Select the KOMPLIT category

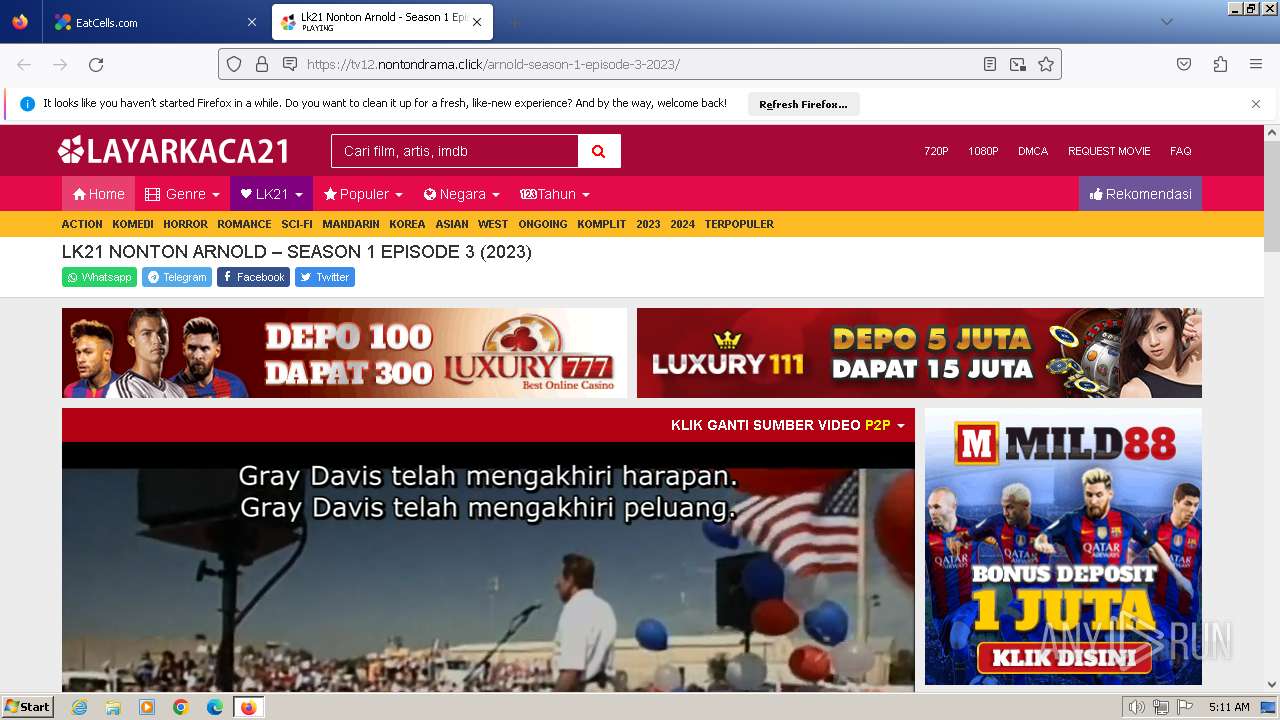point(601,224)
